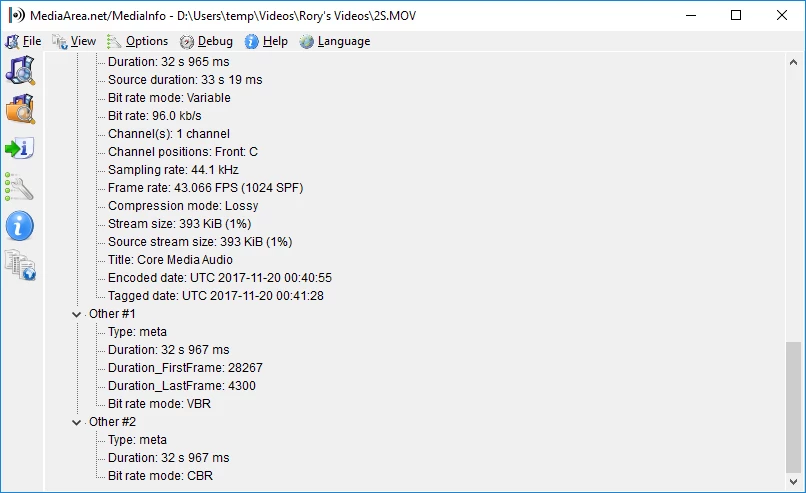Select the Duration_LastFrame: 4300 row
This screenshot has height=493, width=806.
[x=181, y=386]
